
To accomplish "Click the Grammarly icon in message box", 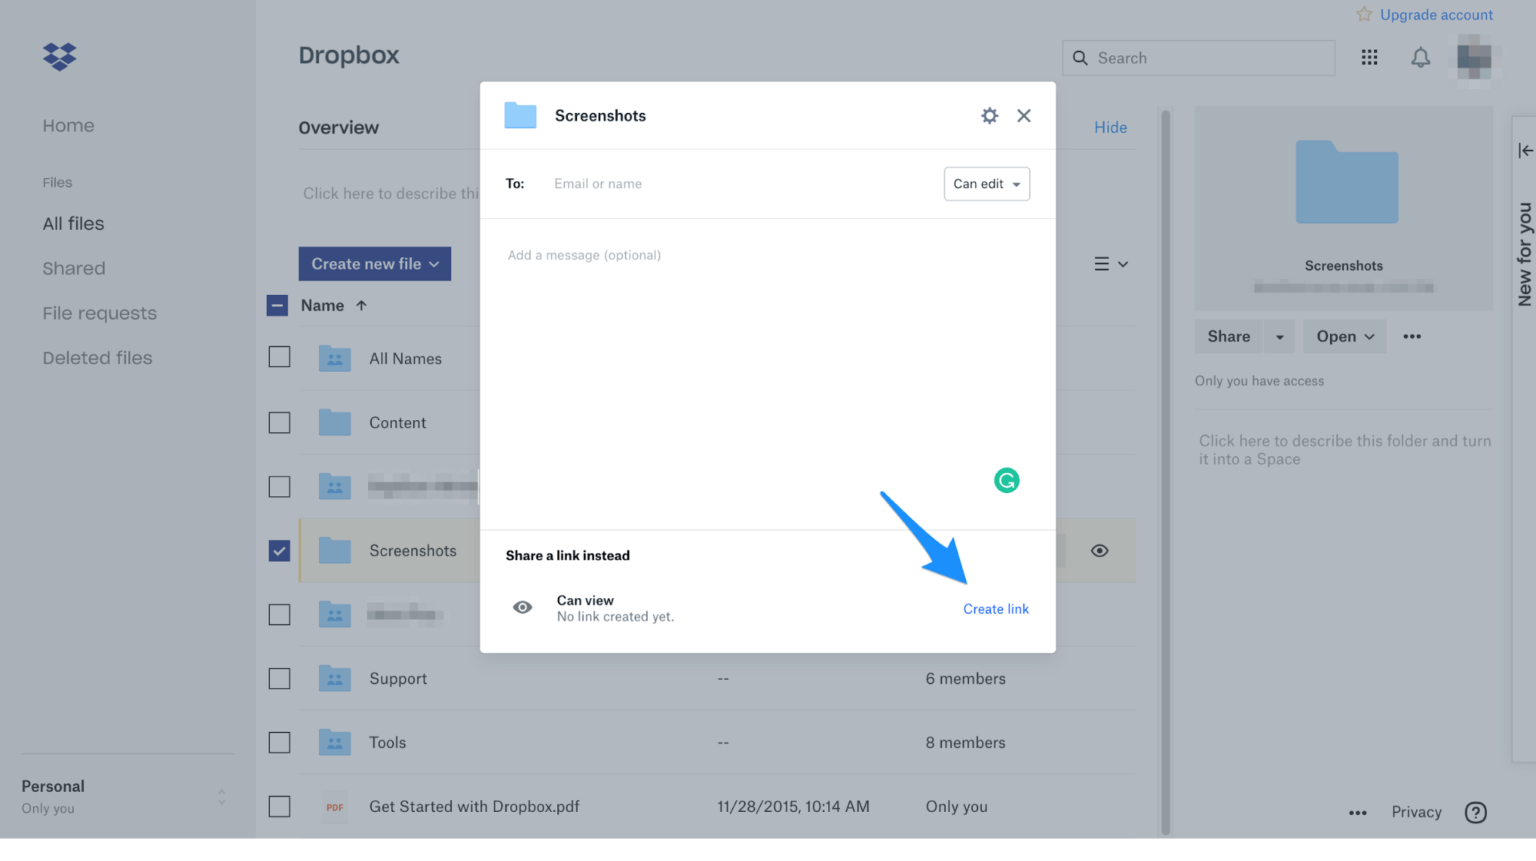I will click(x=1007, y=481).
